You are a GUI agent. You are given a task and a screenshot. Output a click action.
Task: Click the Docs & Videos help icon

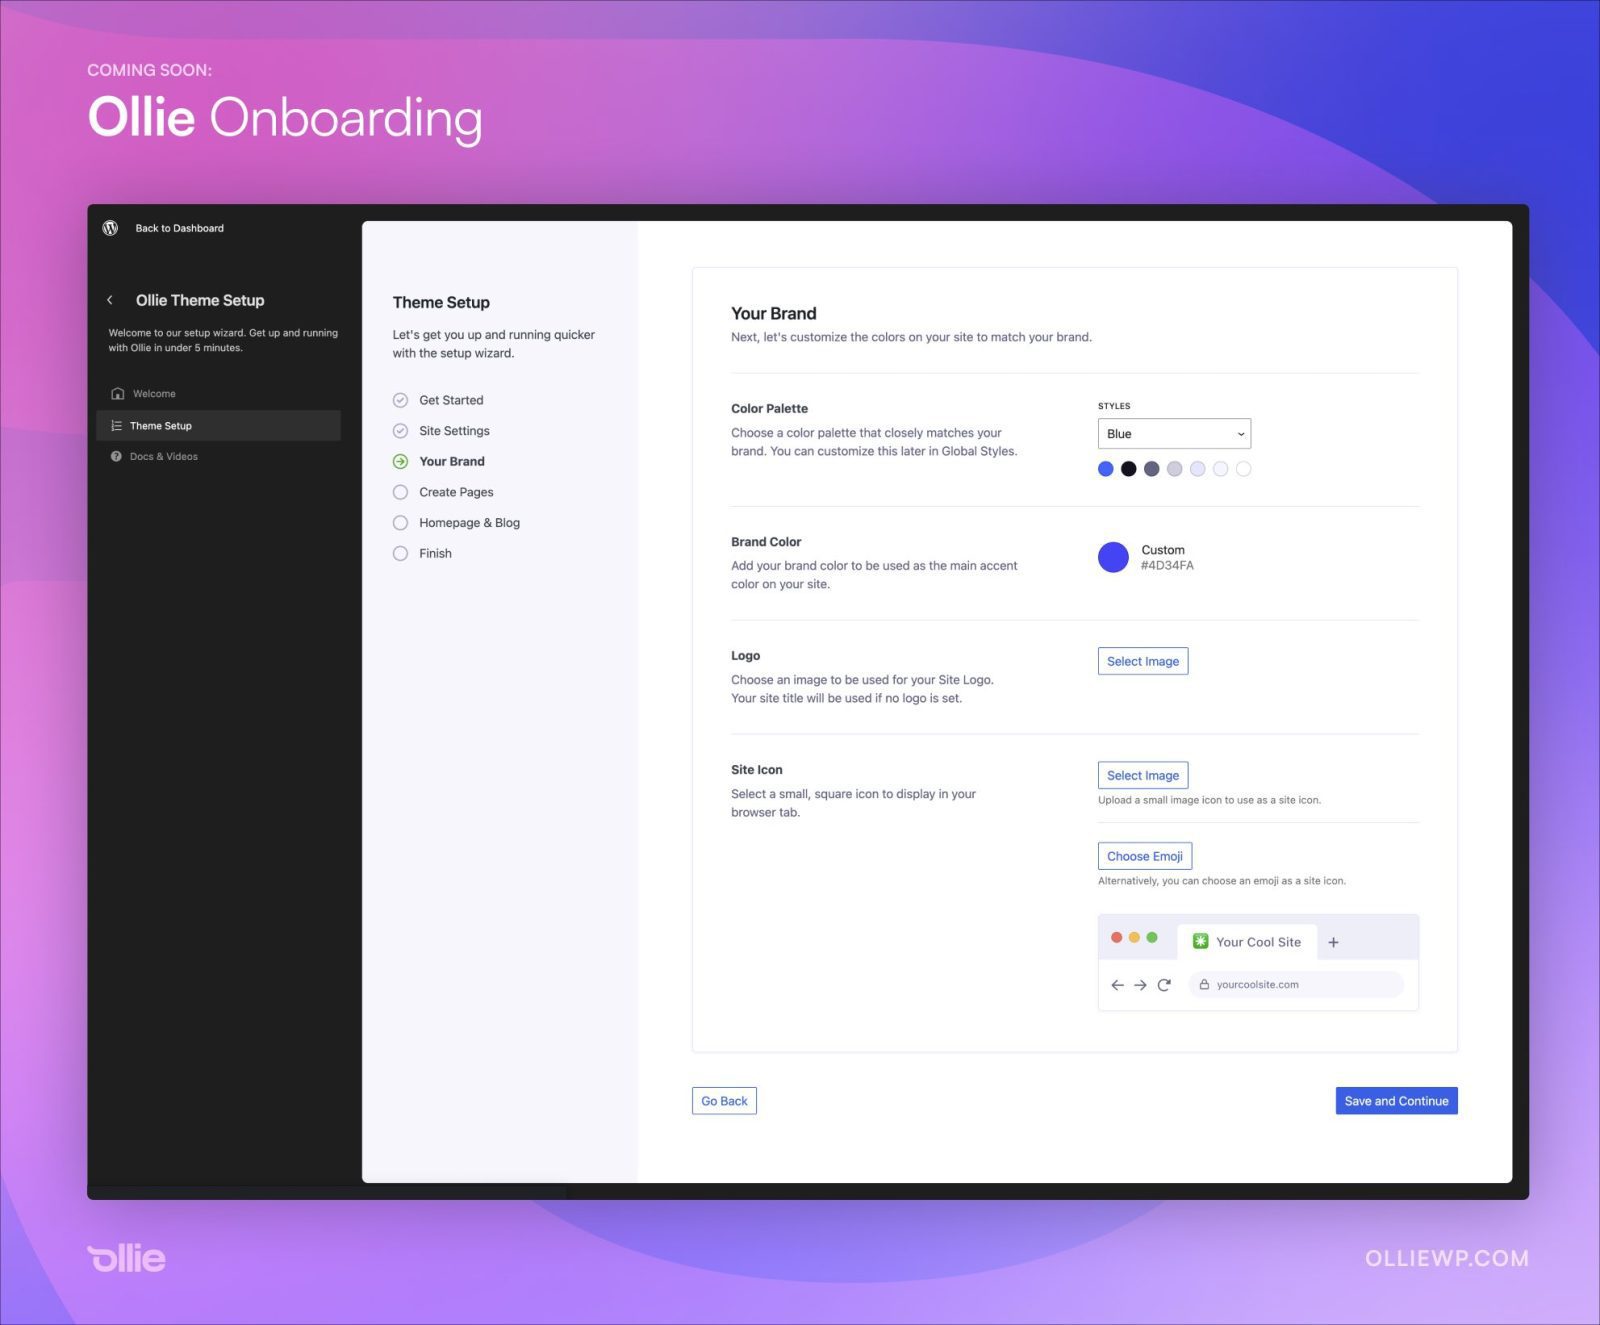point(116,456)
